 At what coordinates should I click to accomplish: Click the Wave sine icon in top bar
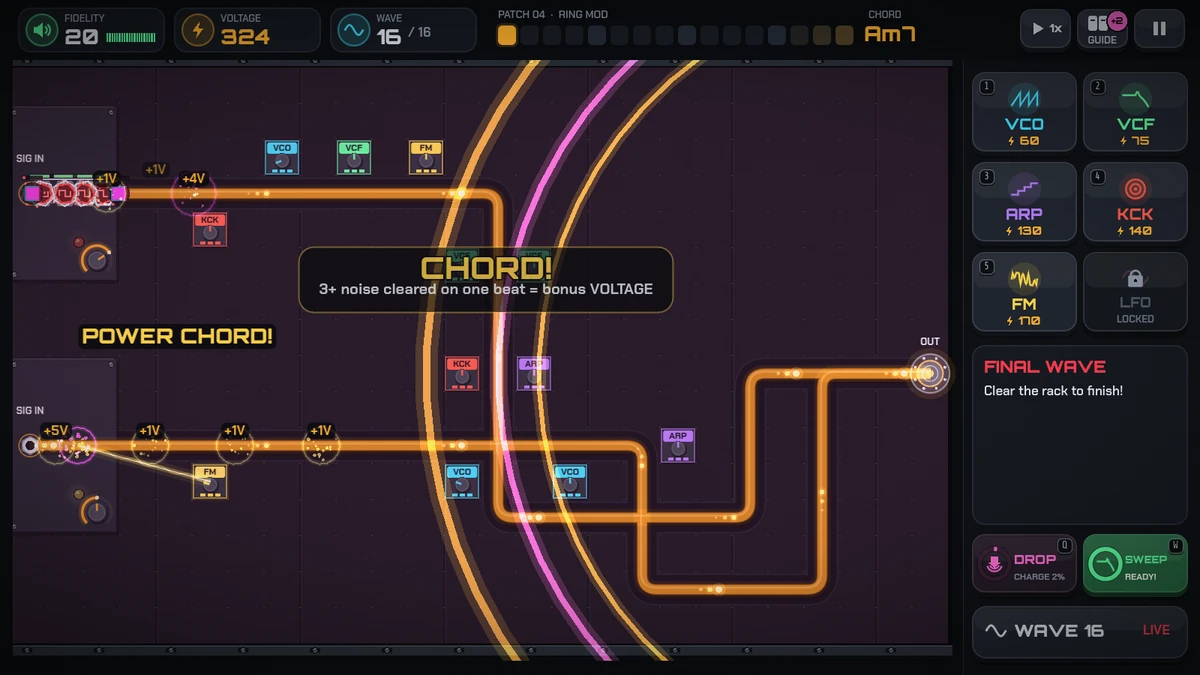pos(354,30)
